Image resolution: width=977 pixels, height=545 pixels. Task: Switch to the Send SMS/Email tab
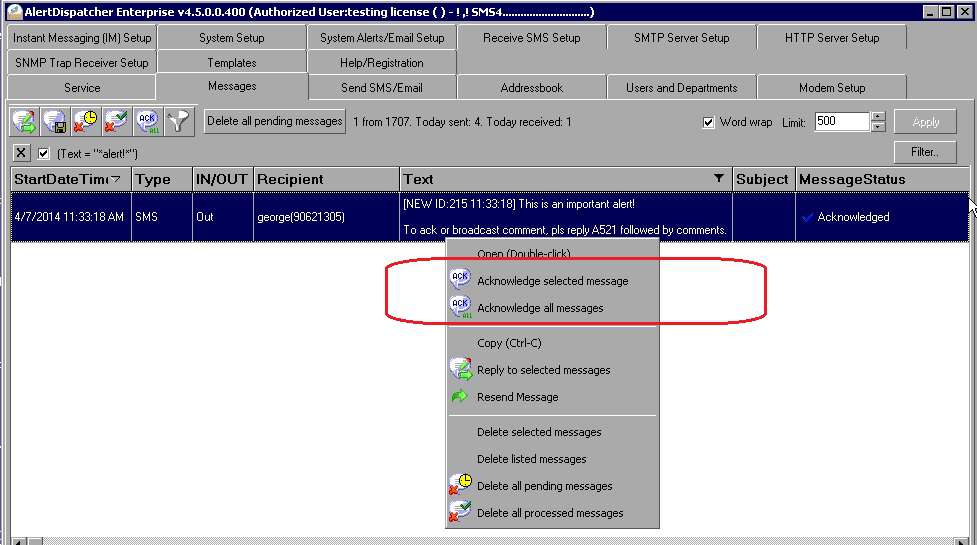pyautogui.click(x=382, y=88)
